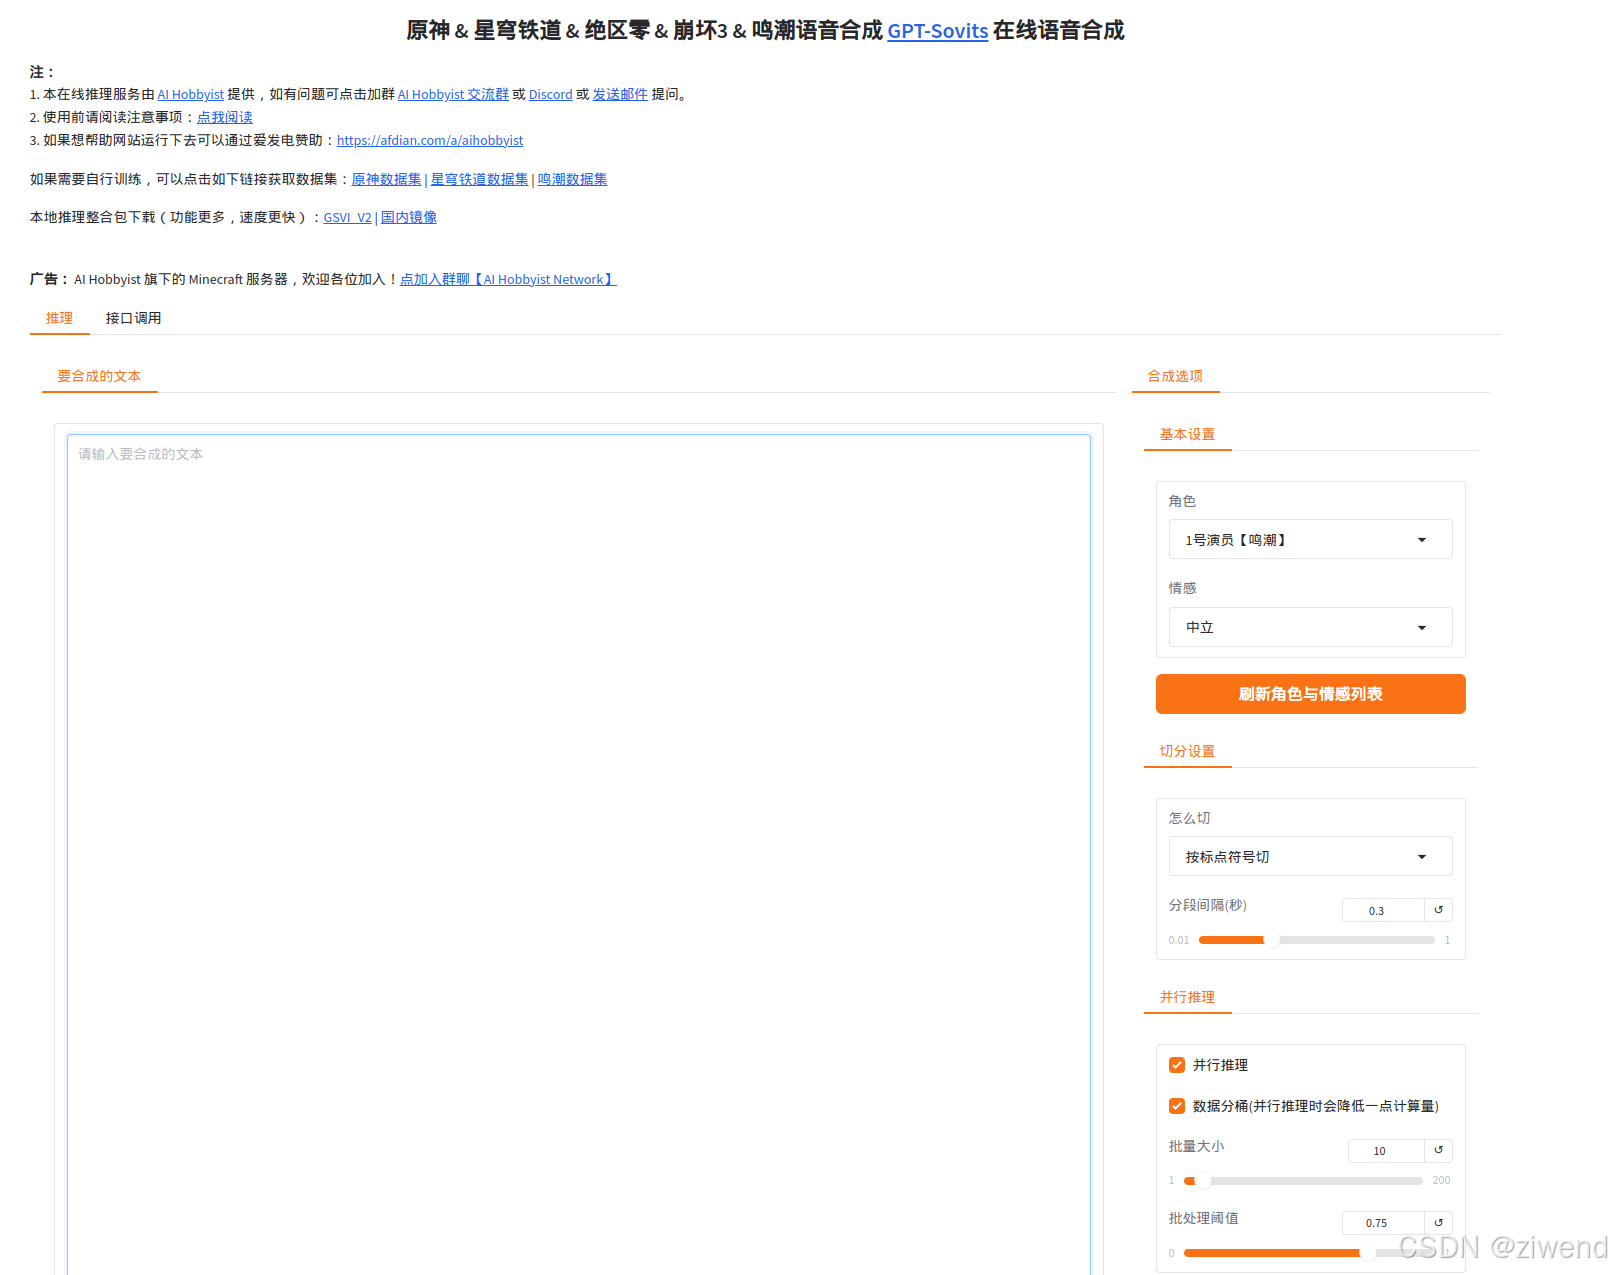Open the GPT-Sovits link in the title

[x=937, y=31]
